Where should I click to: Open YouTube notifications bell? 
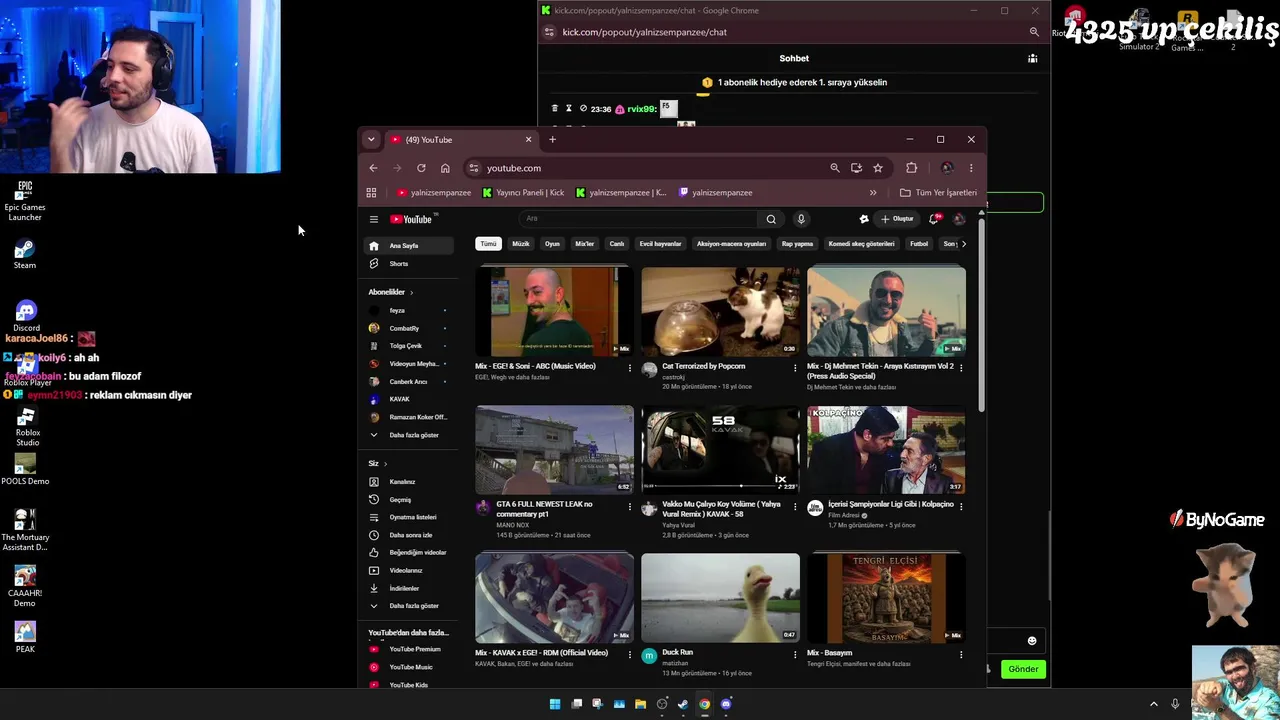tap(934, 219)
